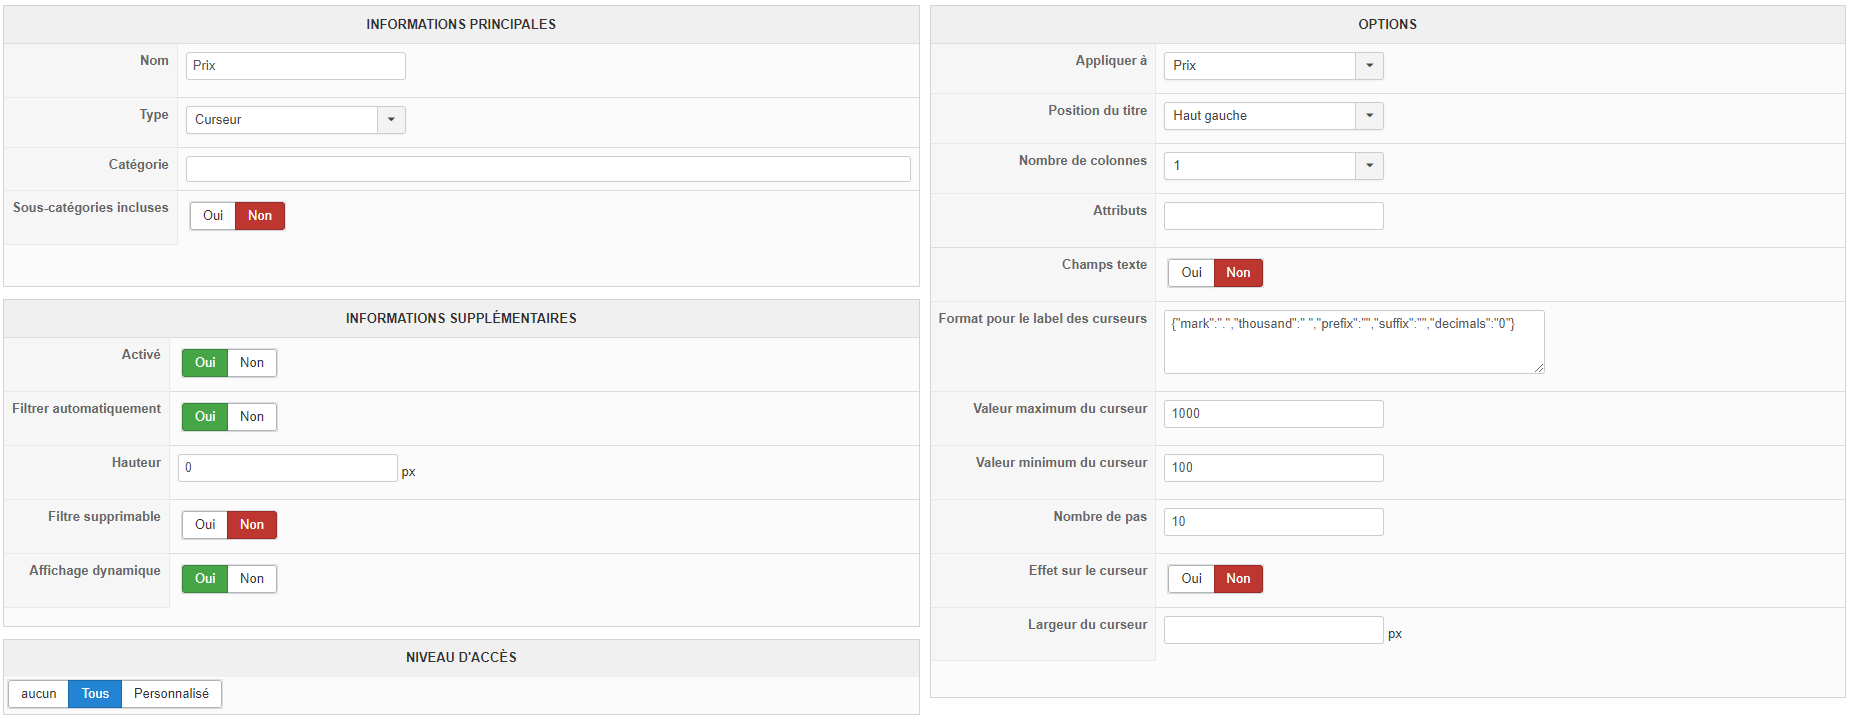Expand the Appliquer à dropdown
Viewport: 1854px width, 726px height.
(x=1369, y=66)
